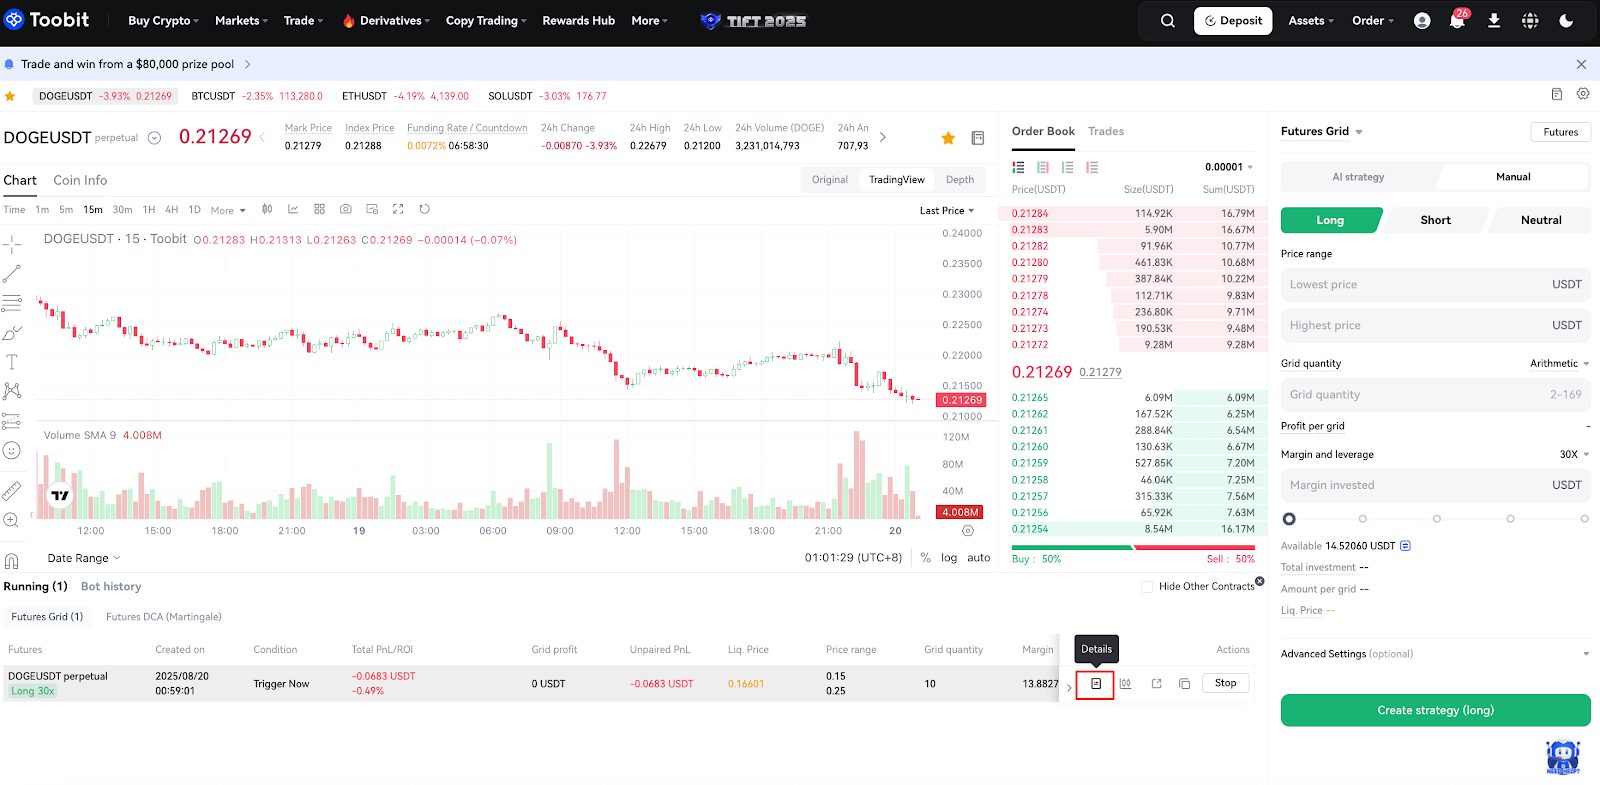This screenshot has width=1600, height=785.
Task: Open the 30X leverage dropdown
Action: coord(1574,454)
